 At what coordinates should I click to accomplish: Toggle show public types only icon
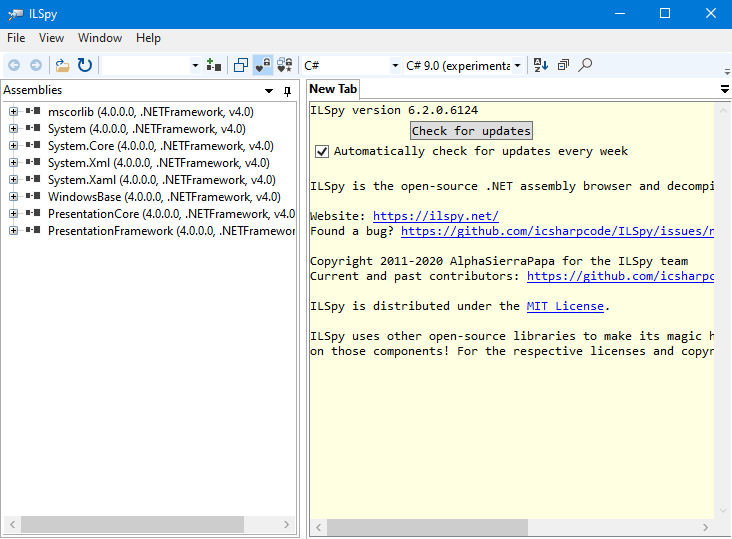coord(241,65)
